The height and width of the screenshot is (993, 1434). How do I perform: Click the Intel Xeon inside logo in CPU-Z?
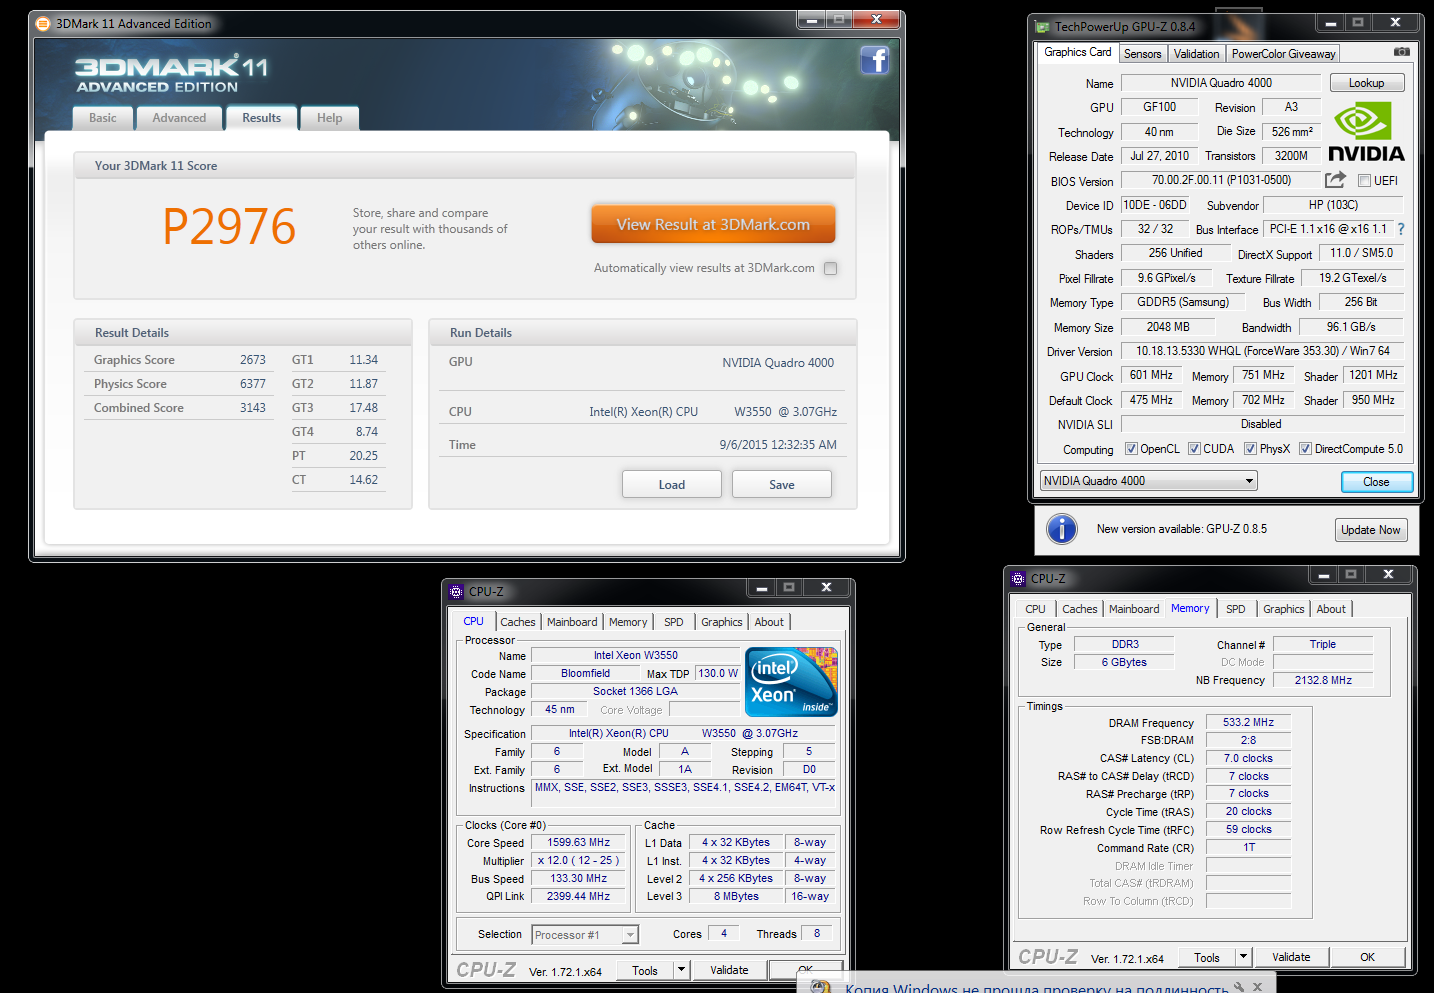(791, 682)
